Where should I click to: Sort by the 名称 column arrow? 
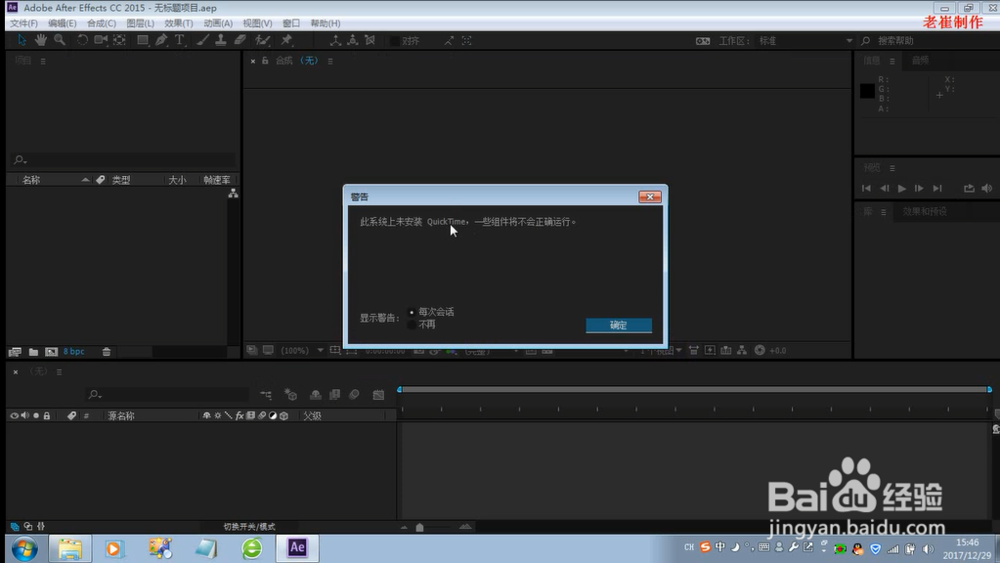(85, 180)
